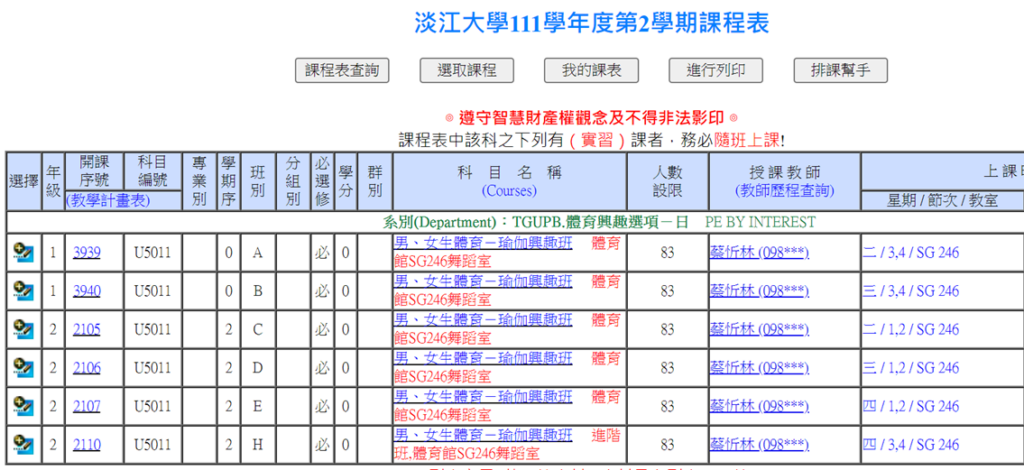Click the class letter E cell
The image size is (1024, 470).
point(257,407)
